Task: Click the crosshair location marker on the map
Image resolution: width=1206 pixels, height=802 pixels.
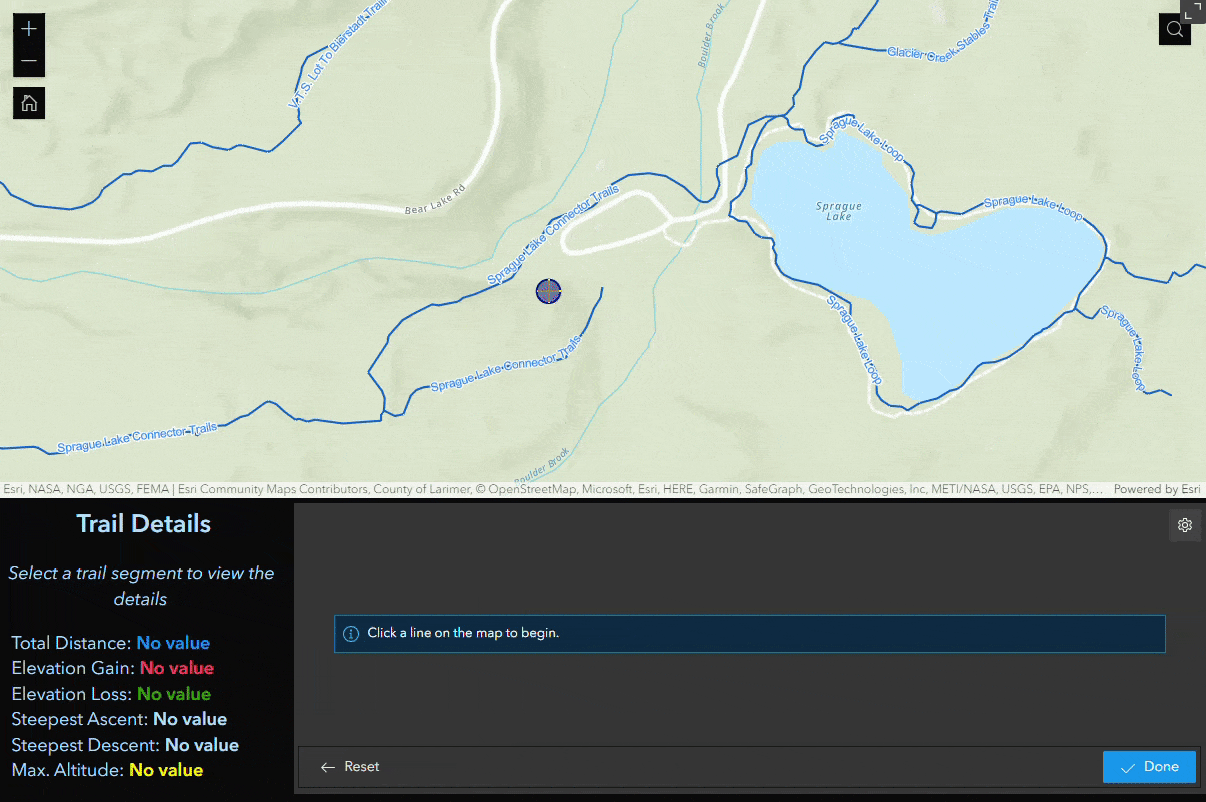Action: click(548, 291)
